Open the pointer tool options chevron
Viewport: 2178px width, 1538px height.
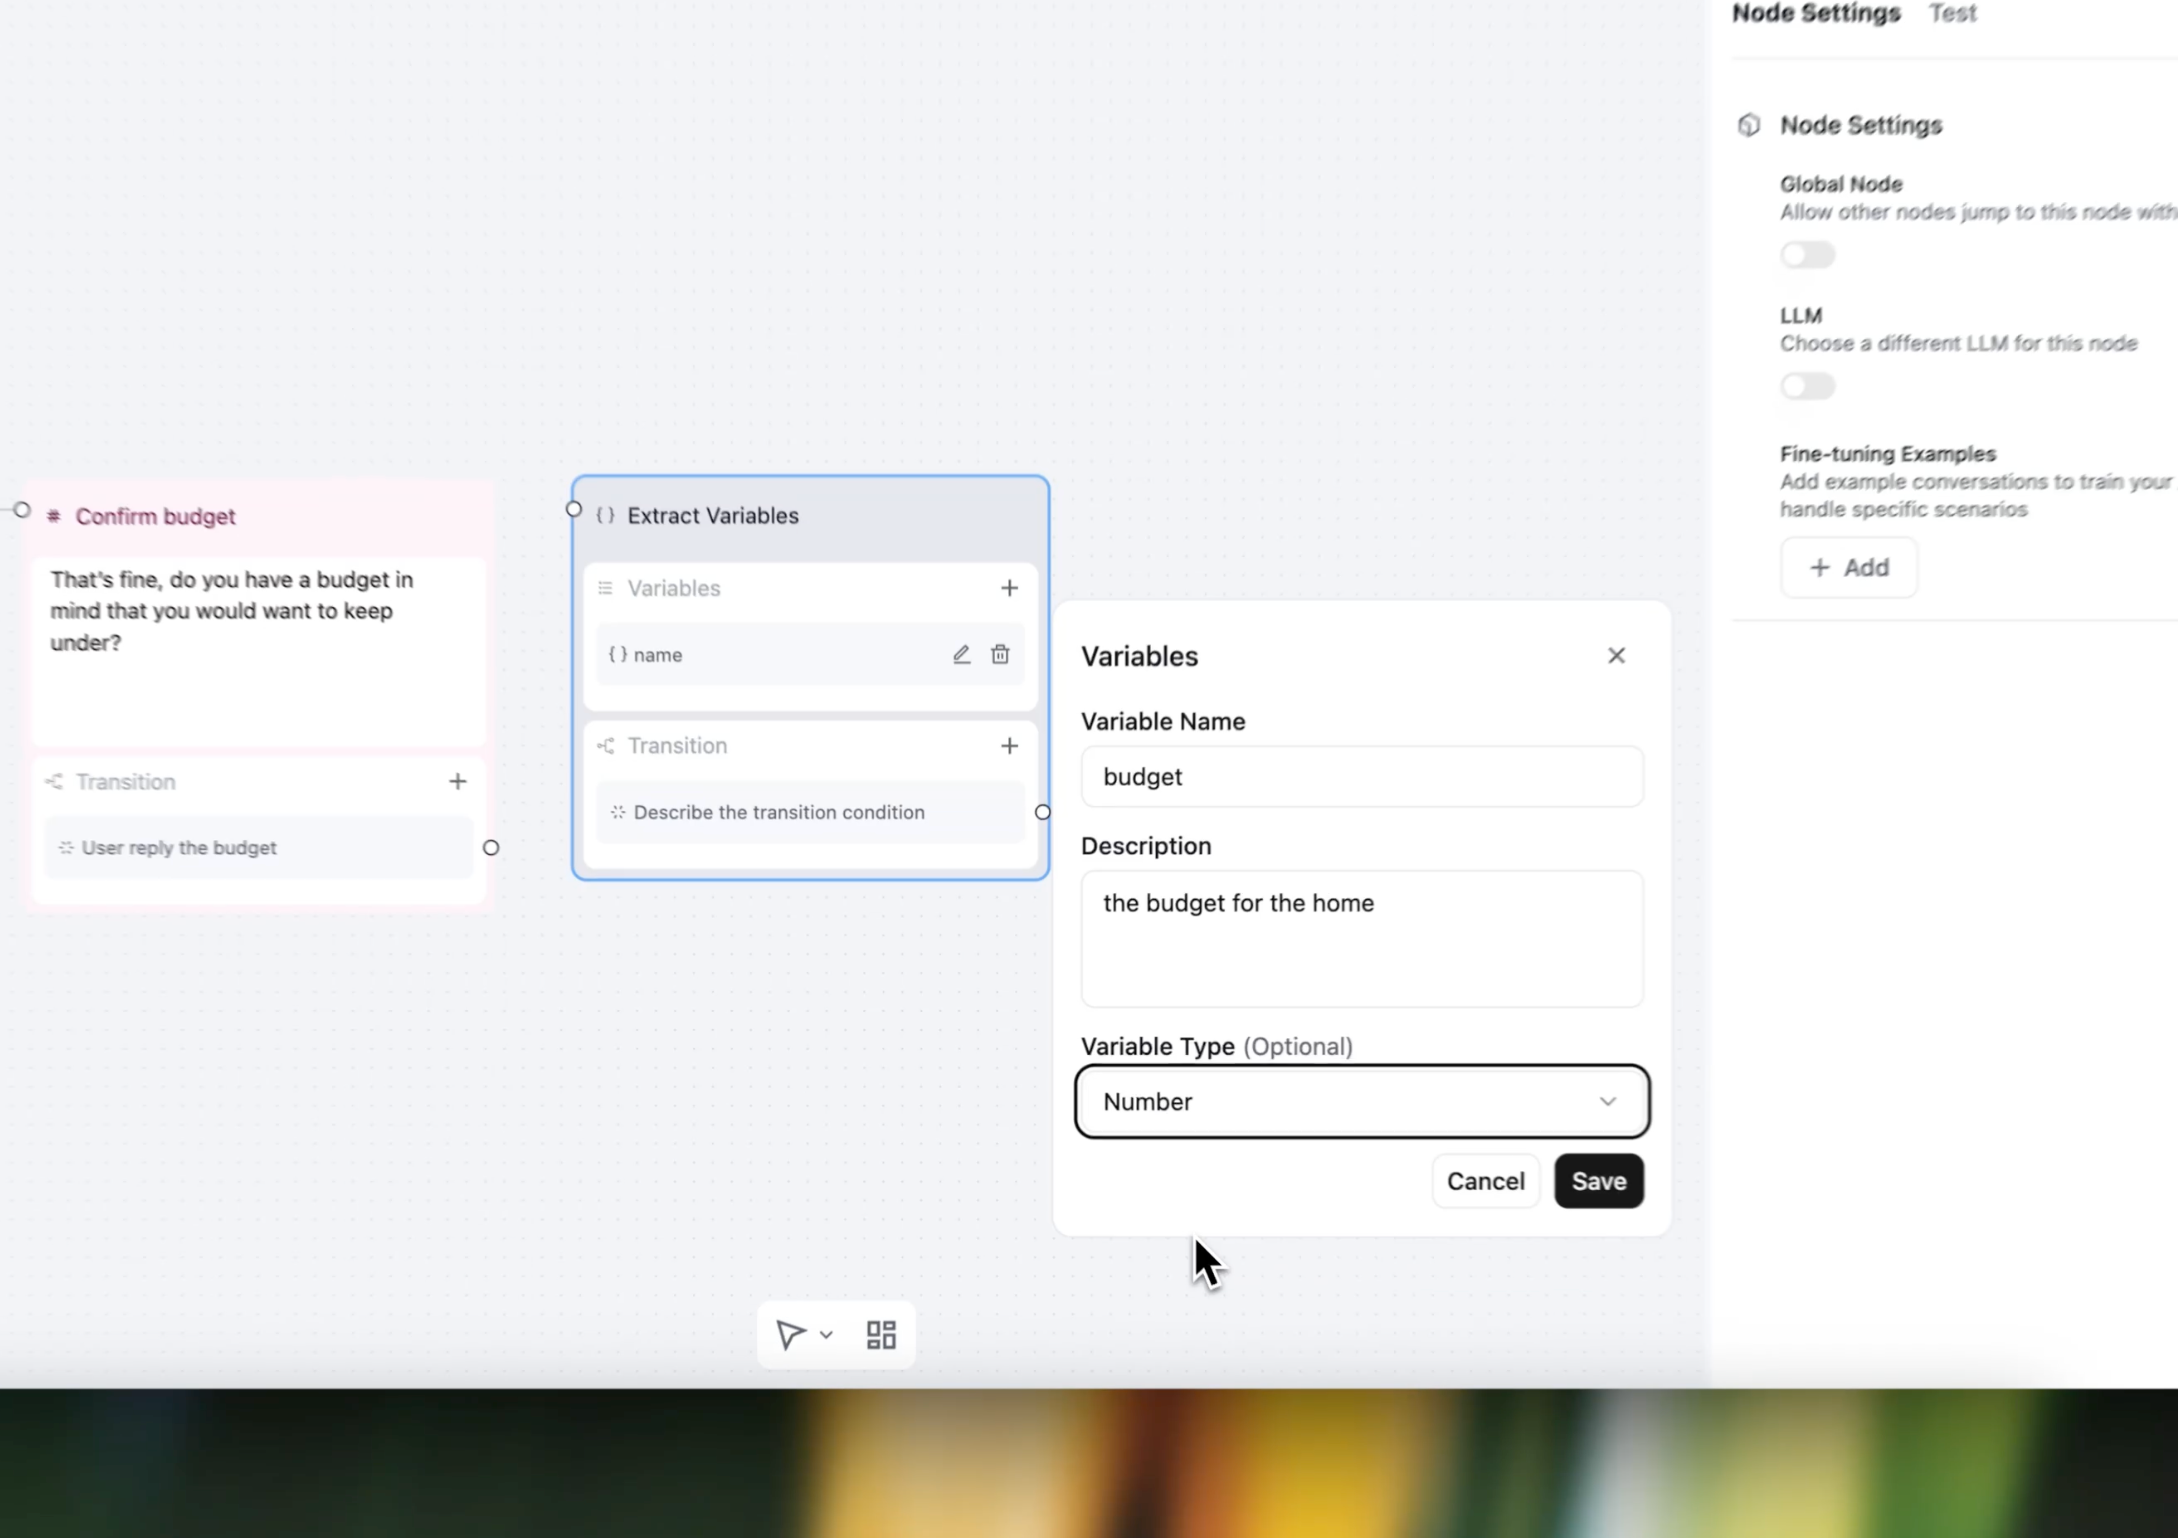[x=826, y=1335]
